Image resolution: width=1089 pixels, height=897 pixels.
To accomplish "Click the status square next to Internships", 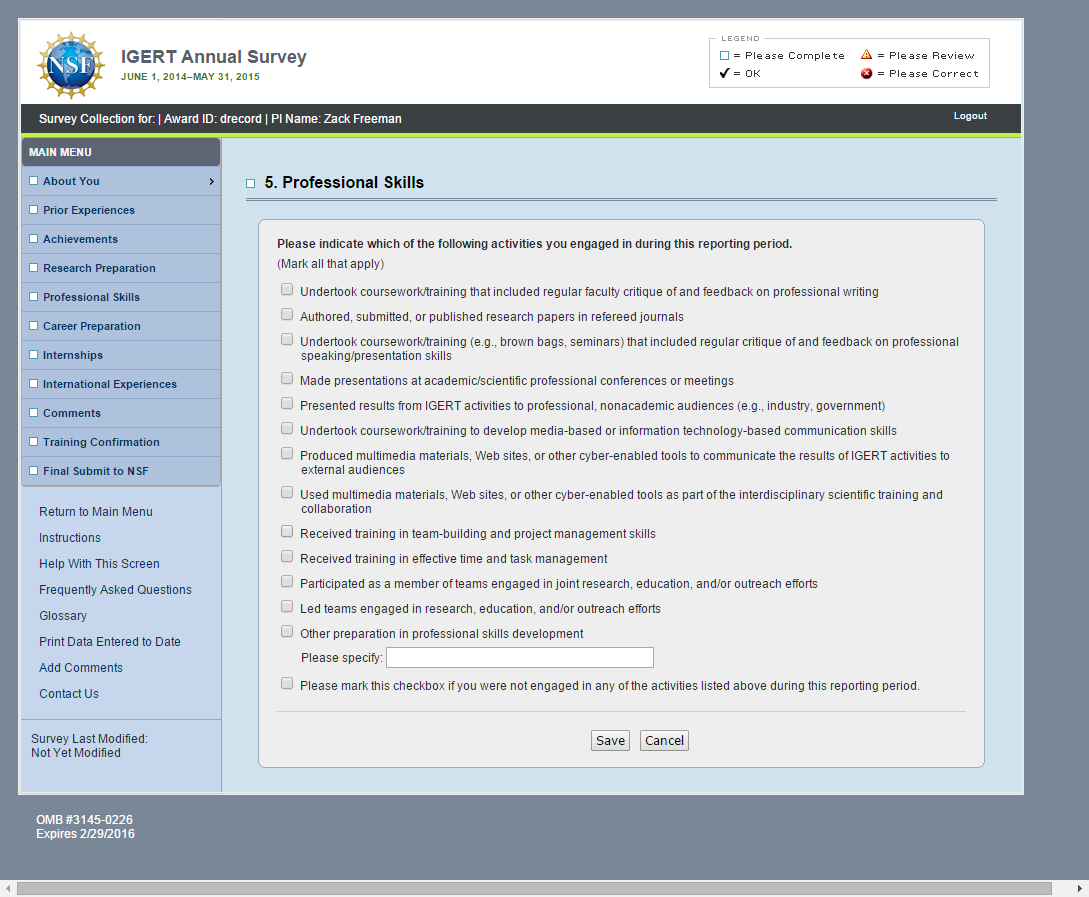I will click(34, 355).
